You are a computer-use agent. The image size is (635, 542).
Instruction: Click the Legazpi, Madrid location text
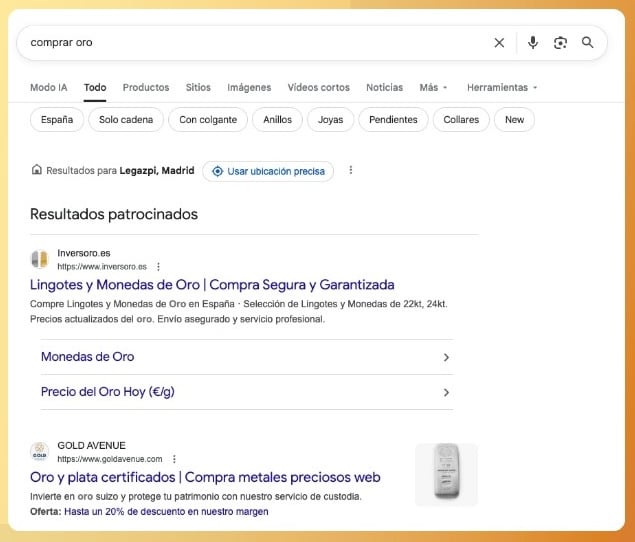[x=157, y=171]
